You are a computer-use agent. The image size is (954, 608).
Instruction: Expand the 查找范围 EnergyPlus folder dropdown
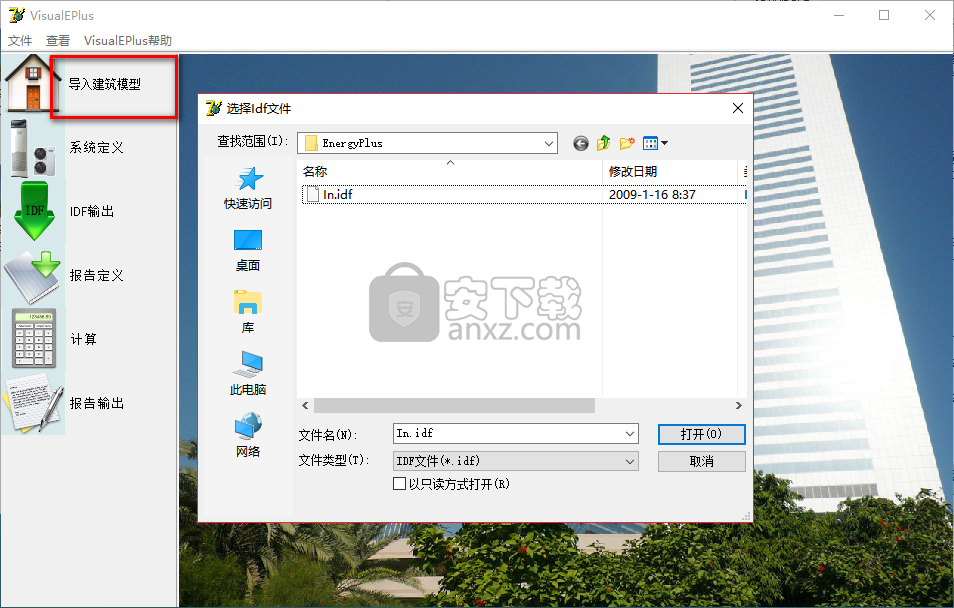point(549,144)
